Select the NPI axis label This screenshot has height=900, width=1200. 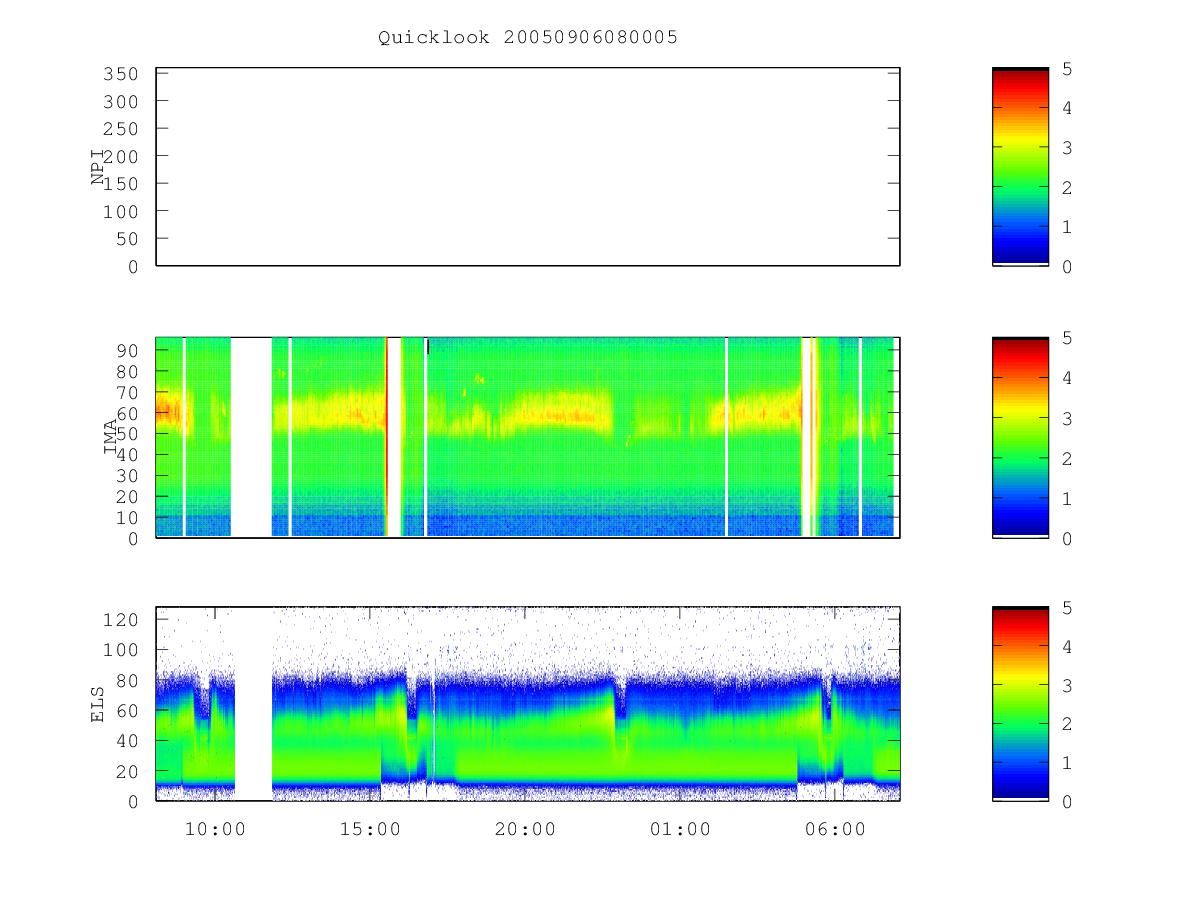coord(98,167)
